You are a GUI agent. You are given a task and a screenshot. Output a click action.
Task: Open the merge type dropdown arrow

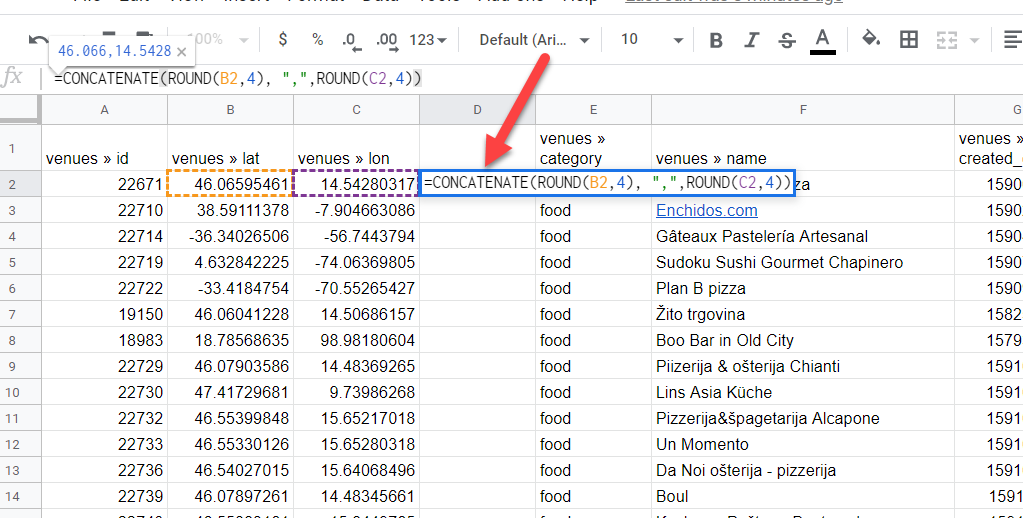[x=974, y=41]
